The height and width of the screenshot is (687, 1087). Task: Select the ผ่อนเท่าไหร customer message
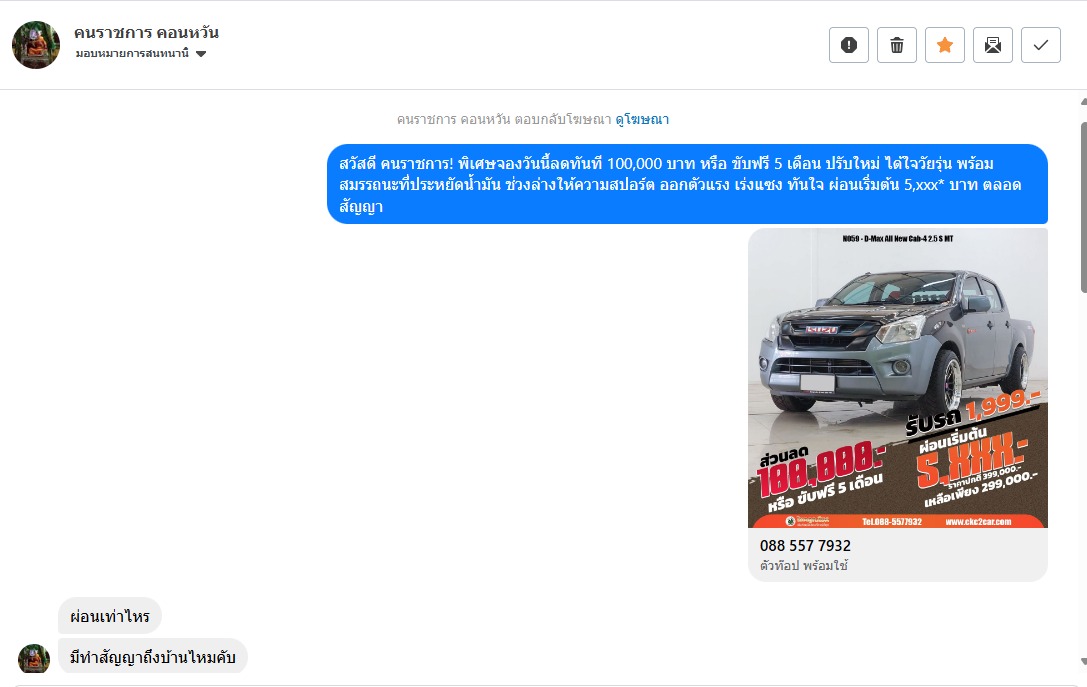point(110,616)
